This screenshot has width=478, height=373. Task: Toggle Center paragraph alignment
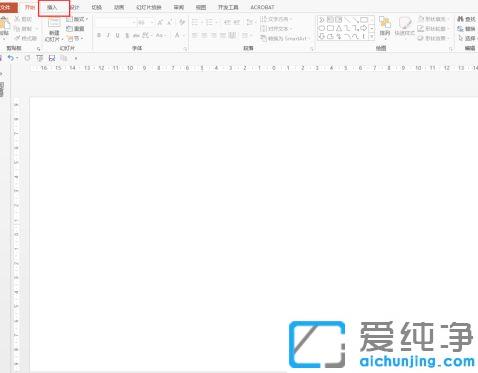[204, 35]
